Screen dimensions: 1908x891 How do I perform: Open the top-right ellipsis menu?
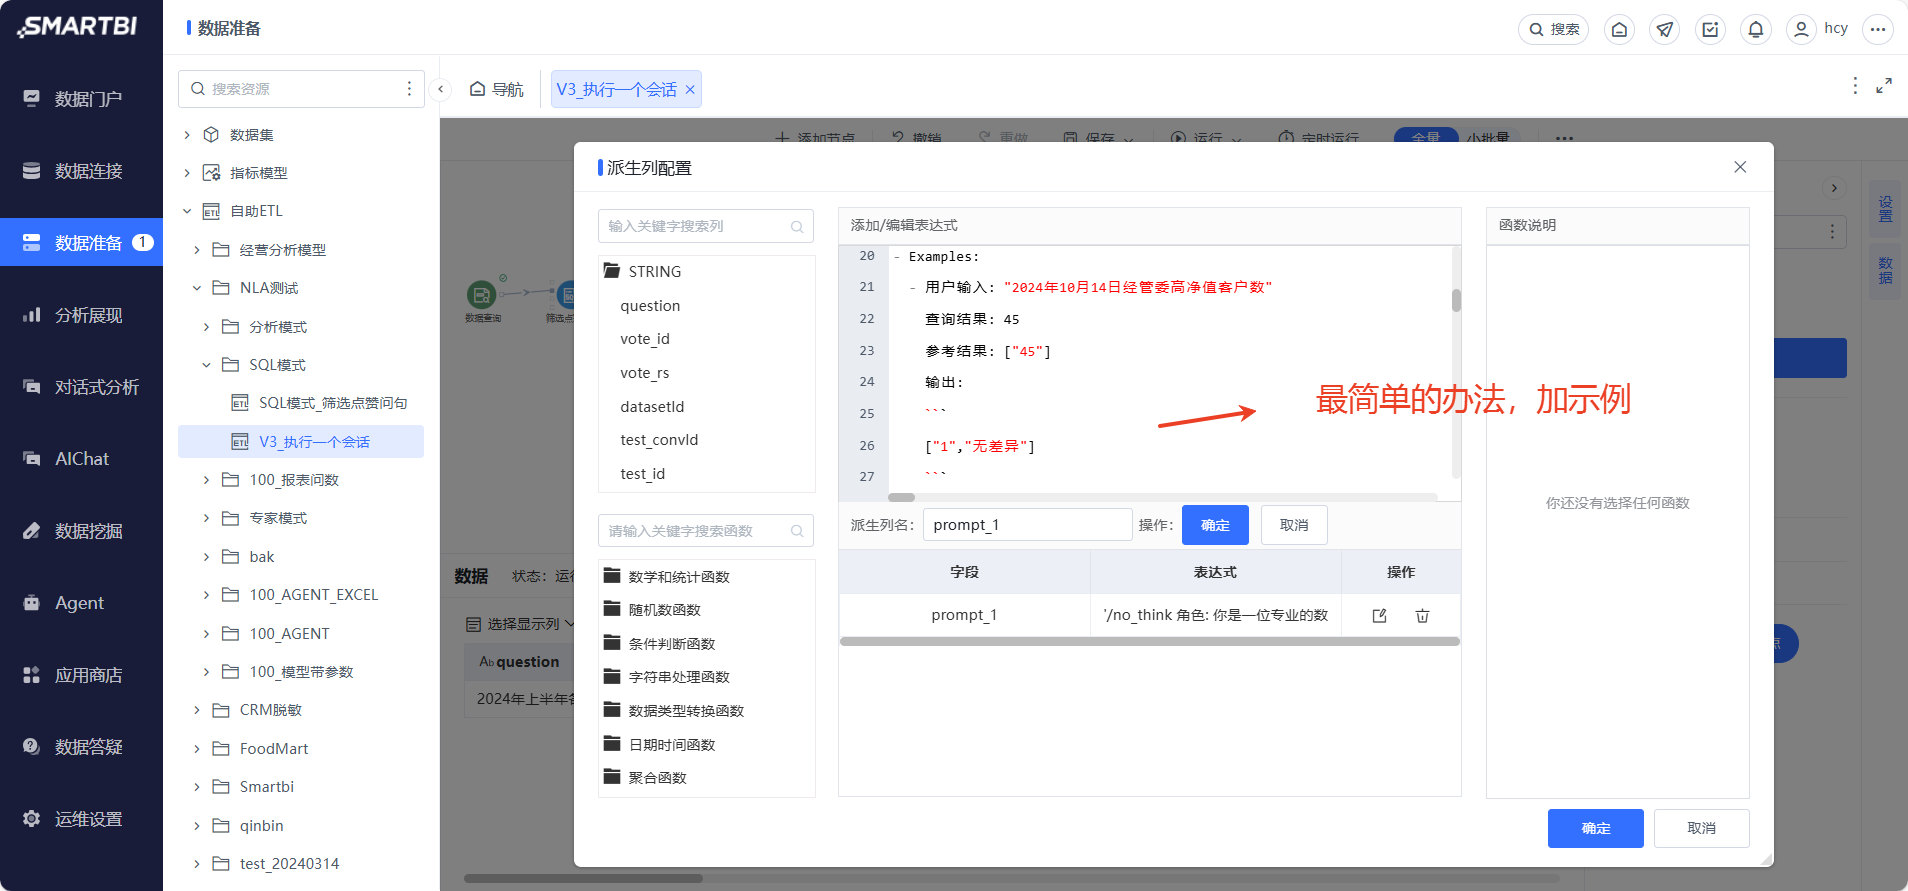pos(1877,29)
